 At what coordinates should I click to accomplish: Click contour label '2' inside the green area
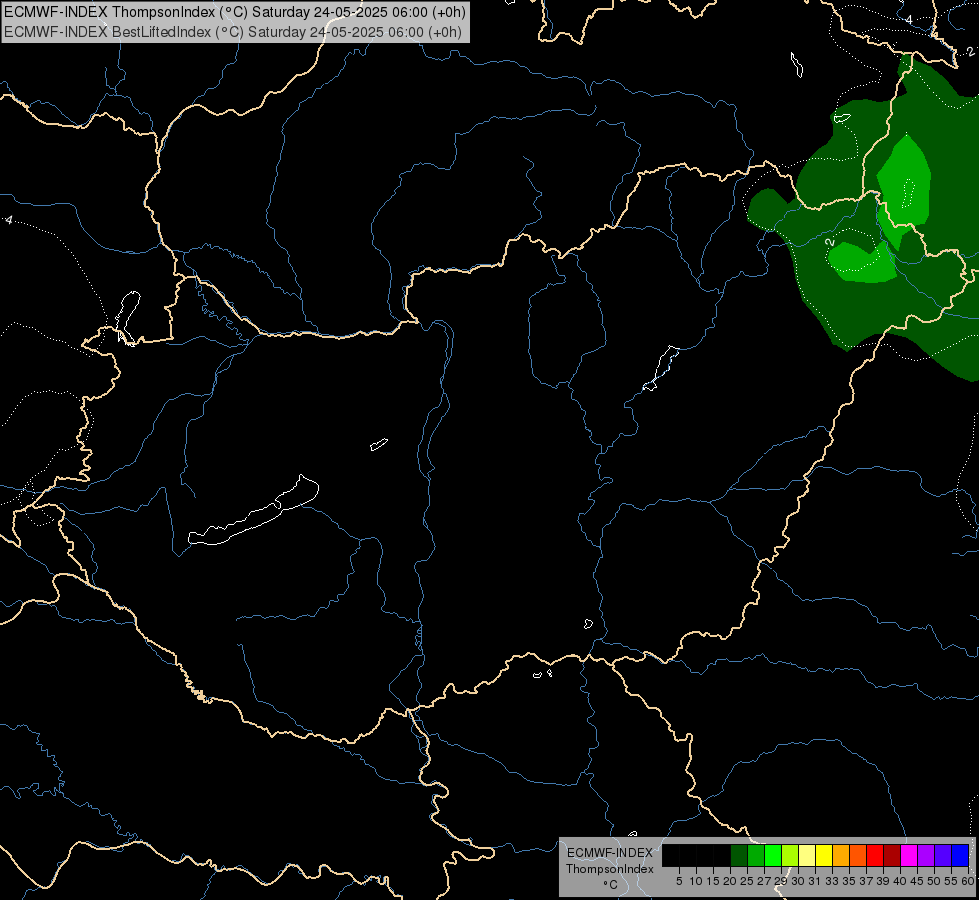click(830, 242)
